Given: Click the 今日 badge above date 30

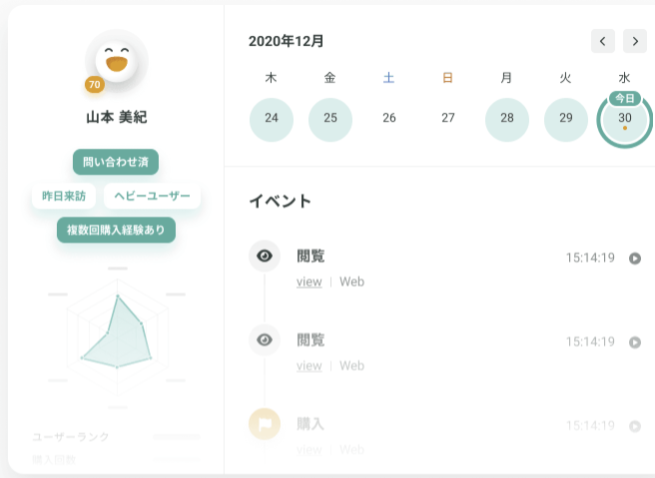Looking at the screenshot, I should [625, 99].
